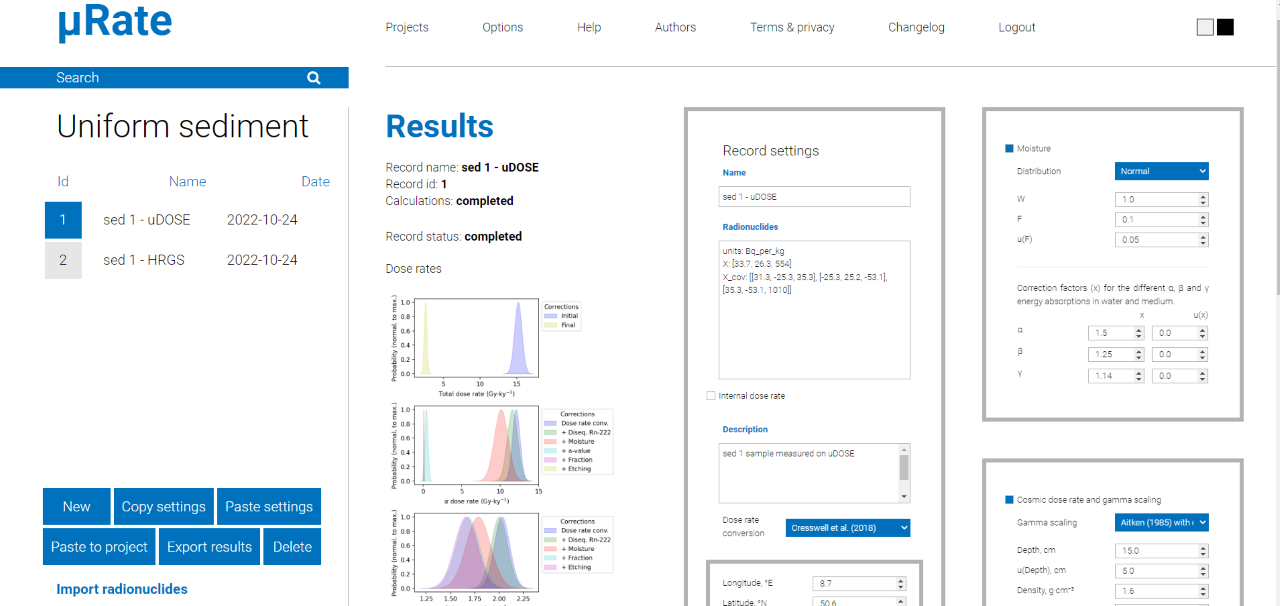Select the black theme swatch
The image size is (1280, 606).
(x=1225, y=27)
